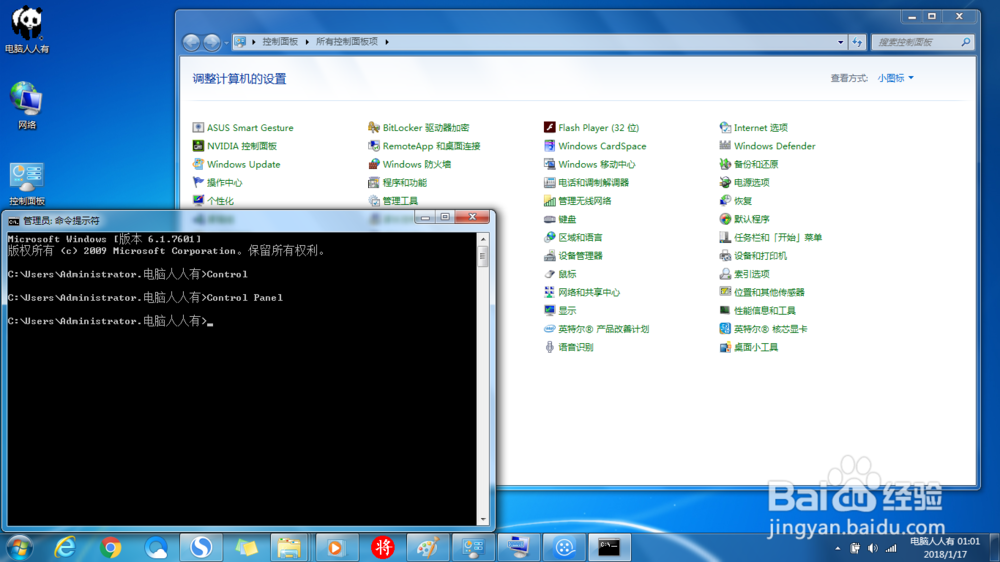Open Windows Defender item
Viewport: 1000px width, 562px height.
point(768,146)
